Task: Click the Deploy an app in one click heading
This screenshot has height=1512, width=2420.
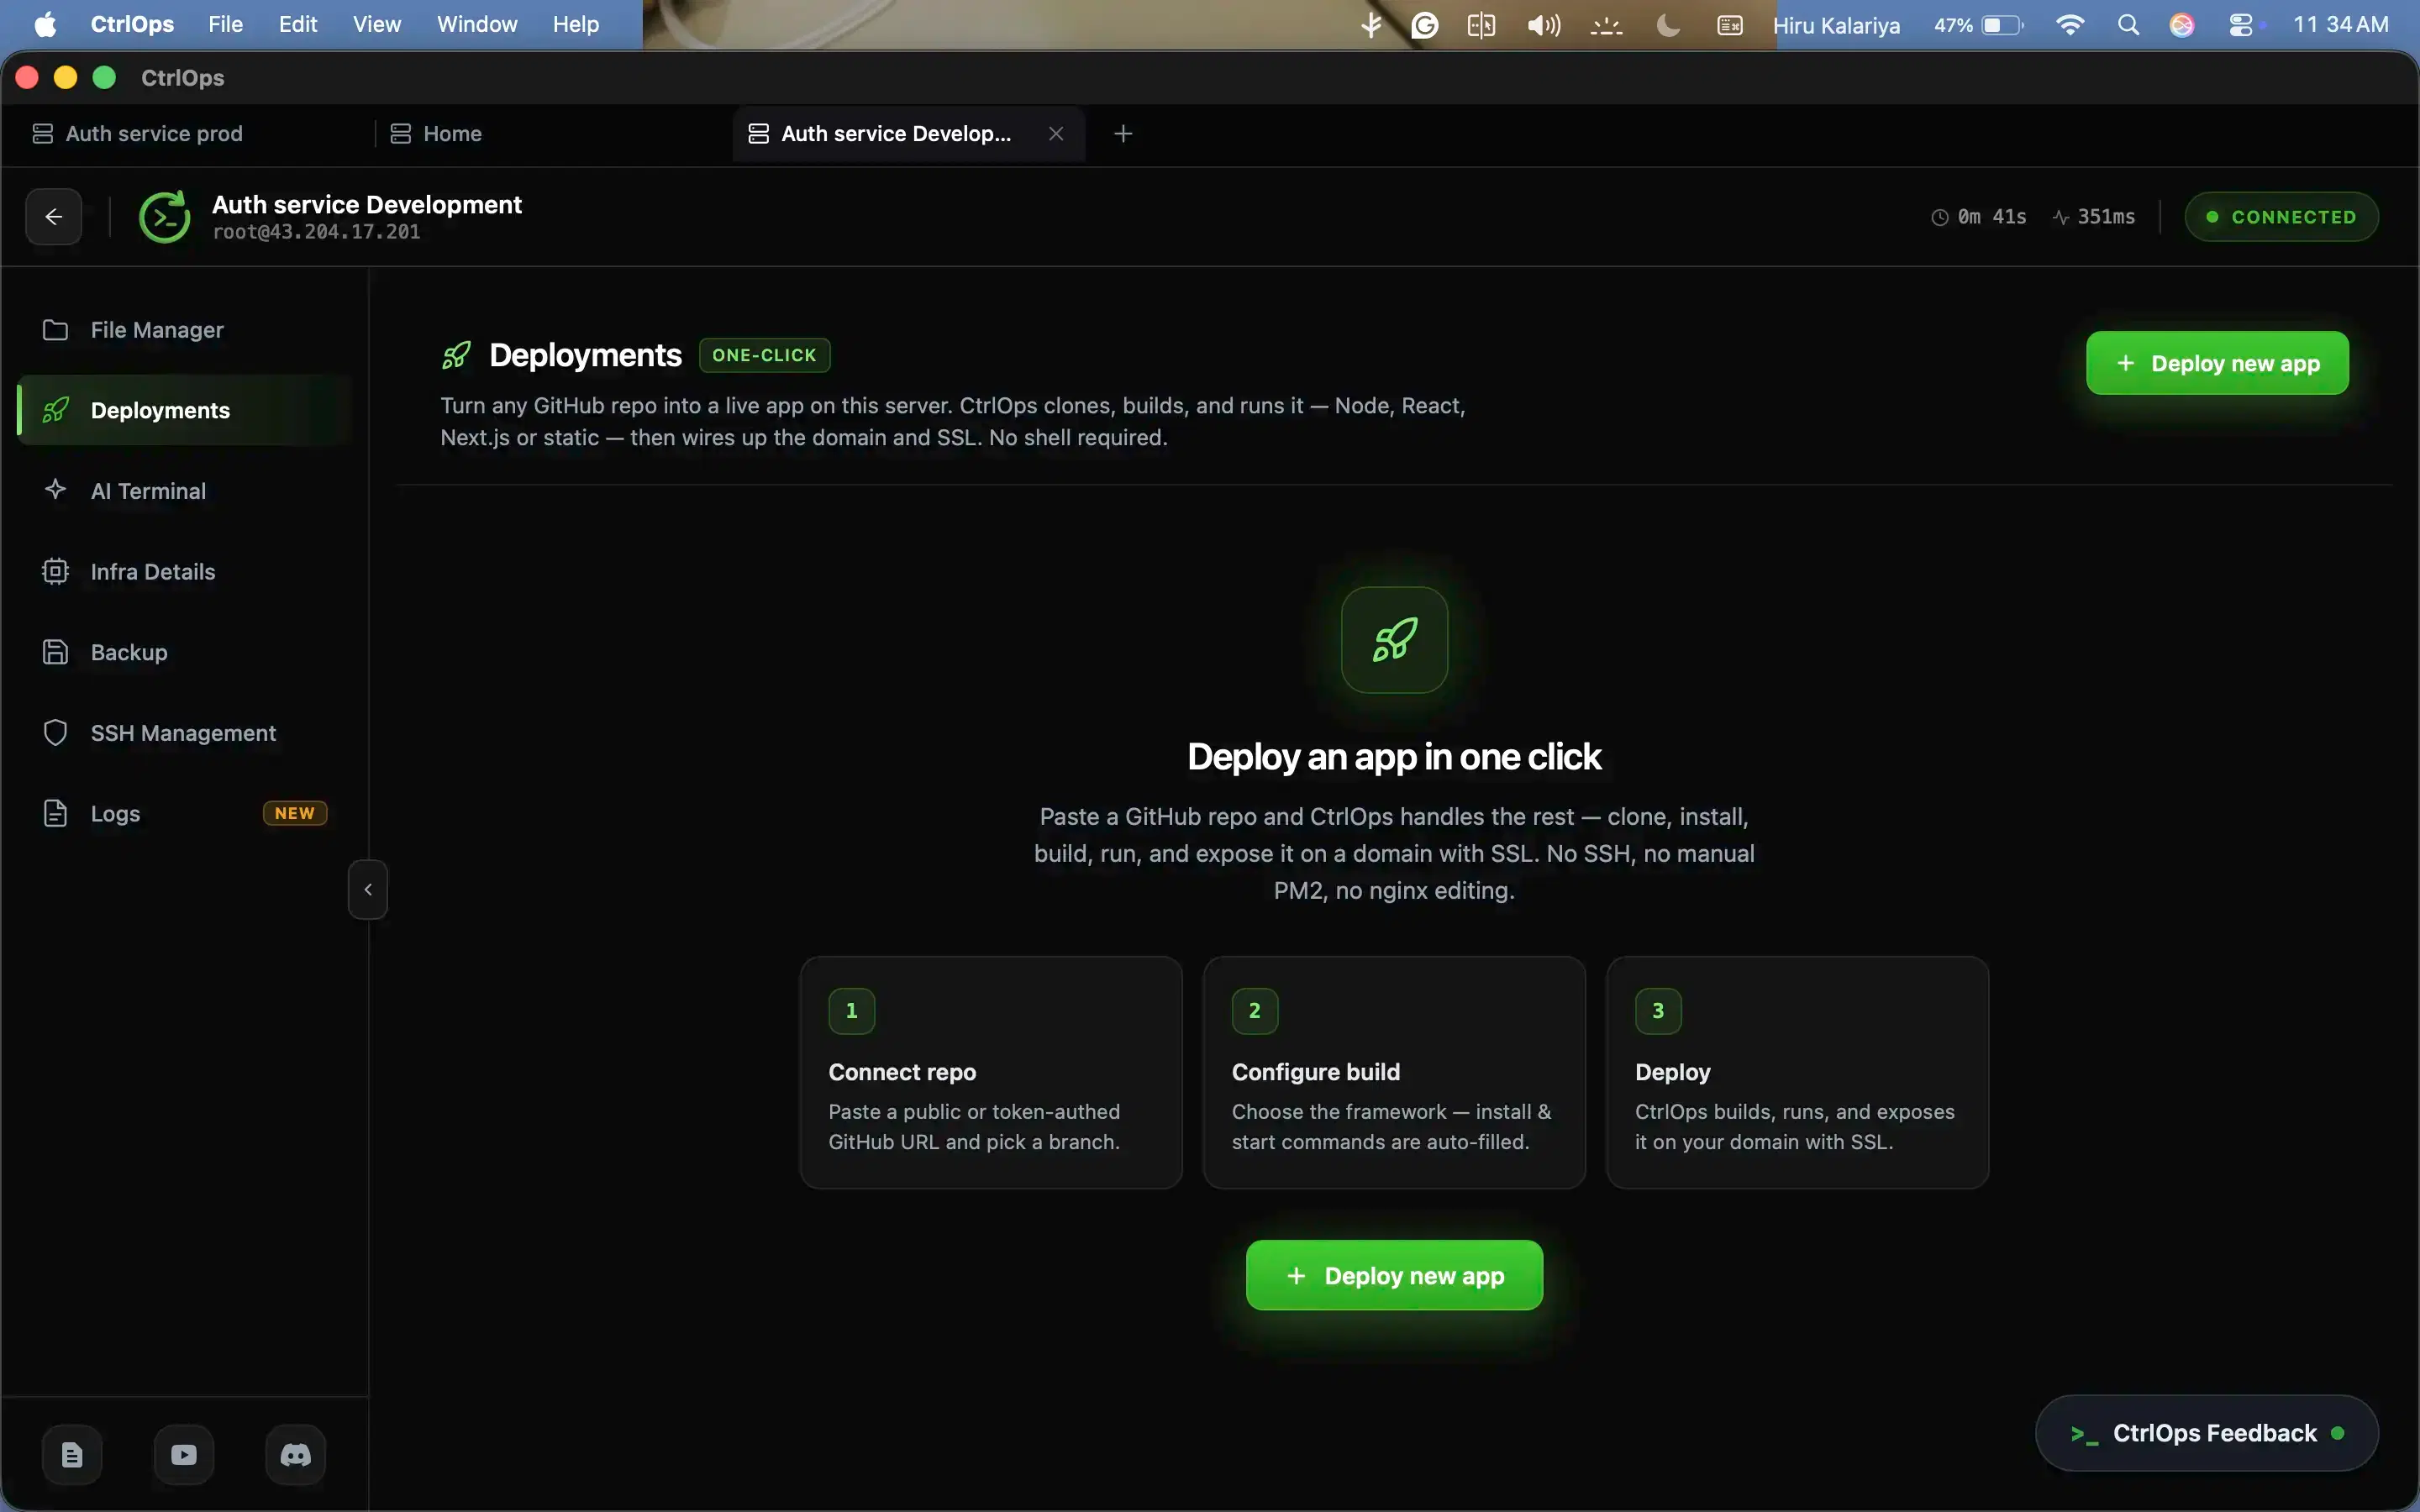Action: (x=1394, y=757)
